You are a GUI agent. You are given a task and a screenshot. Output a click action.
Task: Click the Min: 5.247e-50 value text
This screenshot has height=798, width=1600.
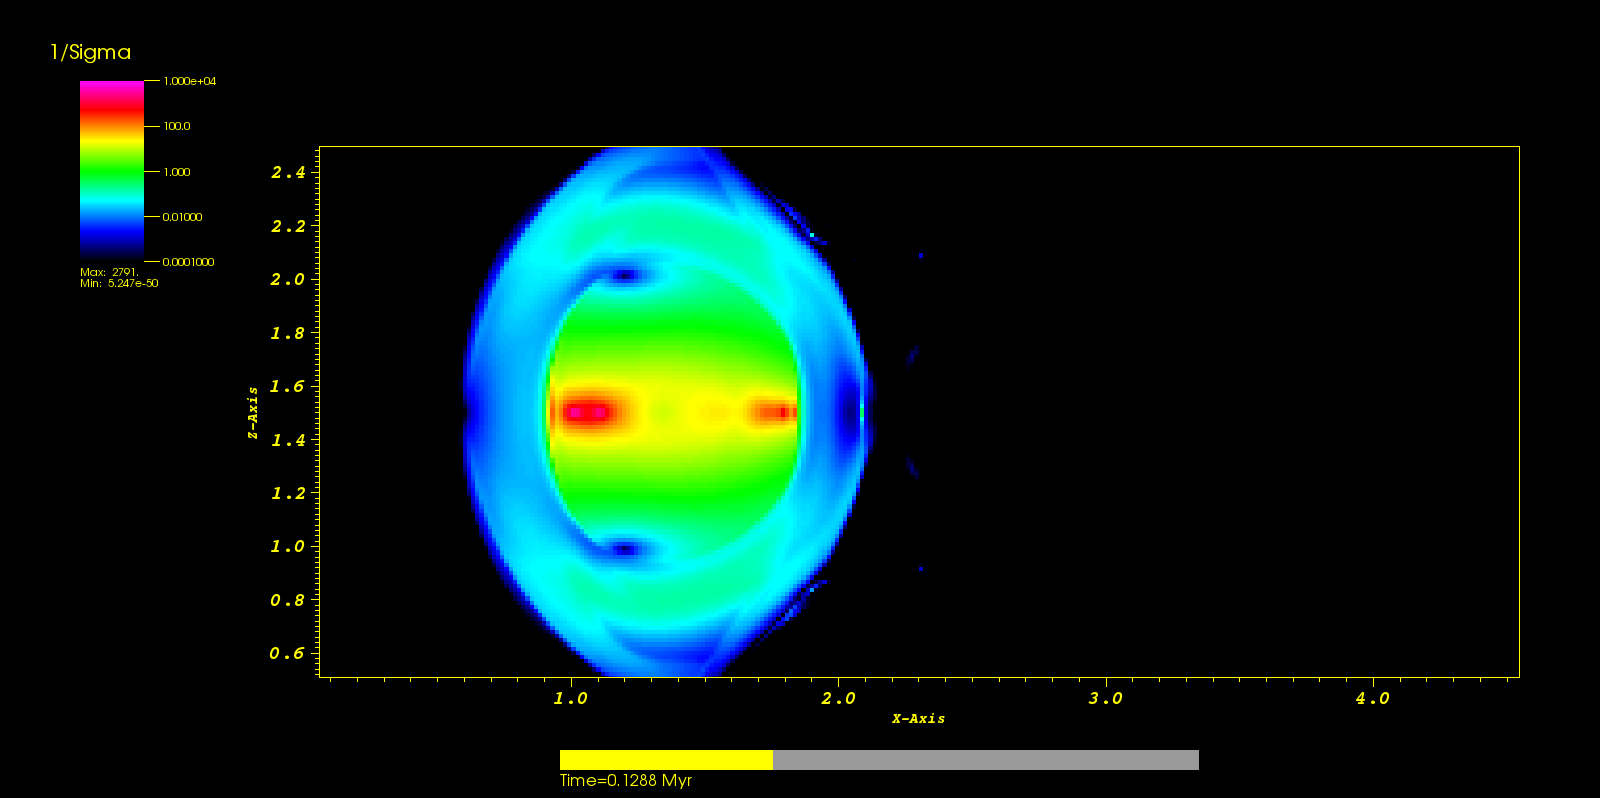click(119, 283)
